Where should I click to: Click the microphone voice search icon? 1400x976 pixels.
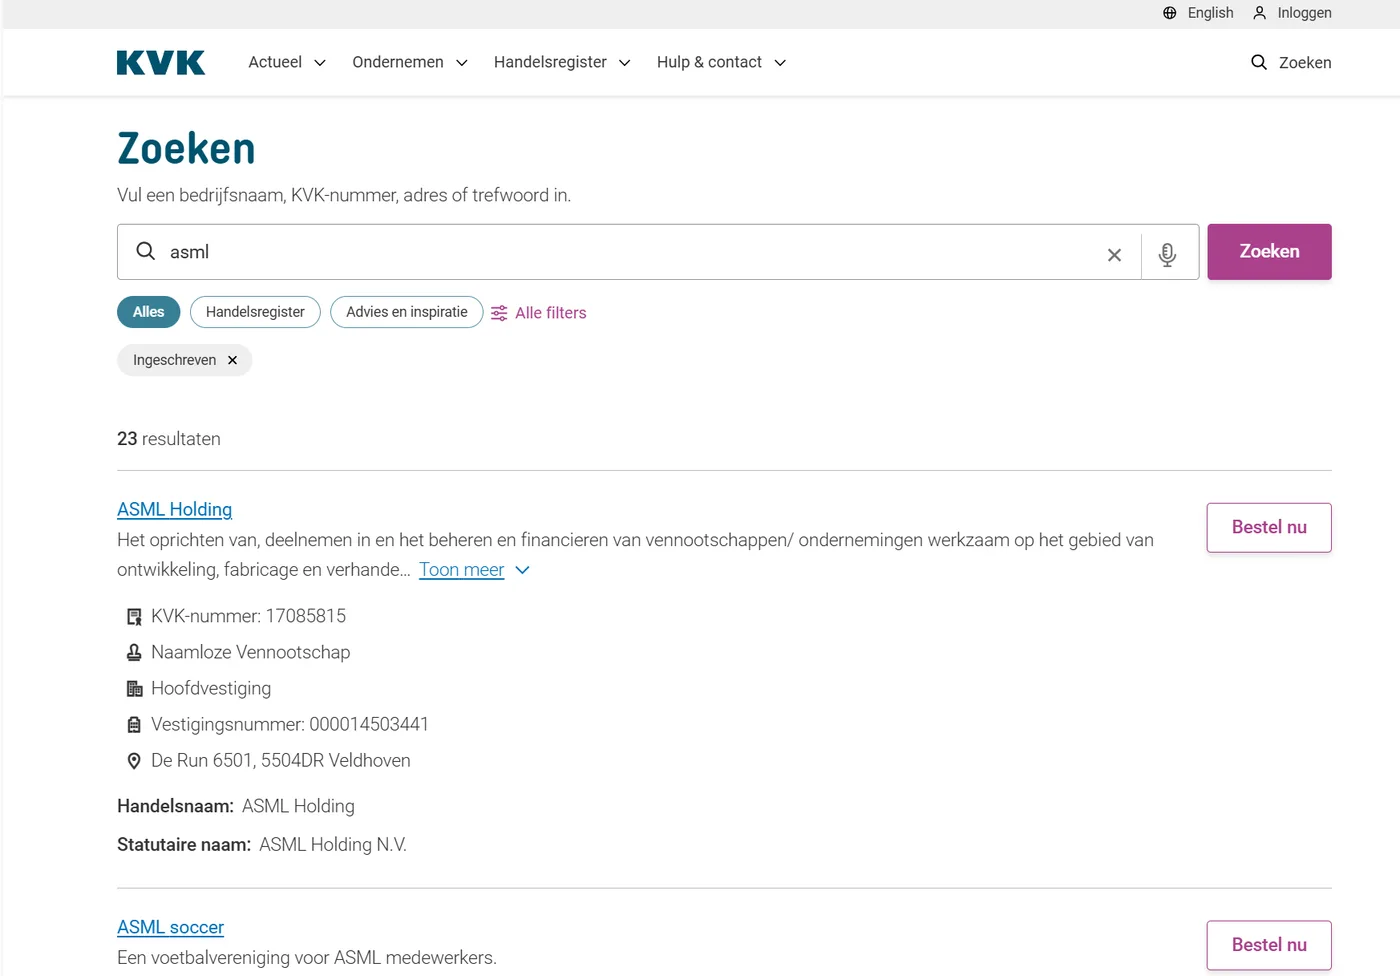pyautogui.click(x=1167, y=255)
